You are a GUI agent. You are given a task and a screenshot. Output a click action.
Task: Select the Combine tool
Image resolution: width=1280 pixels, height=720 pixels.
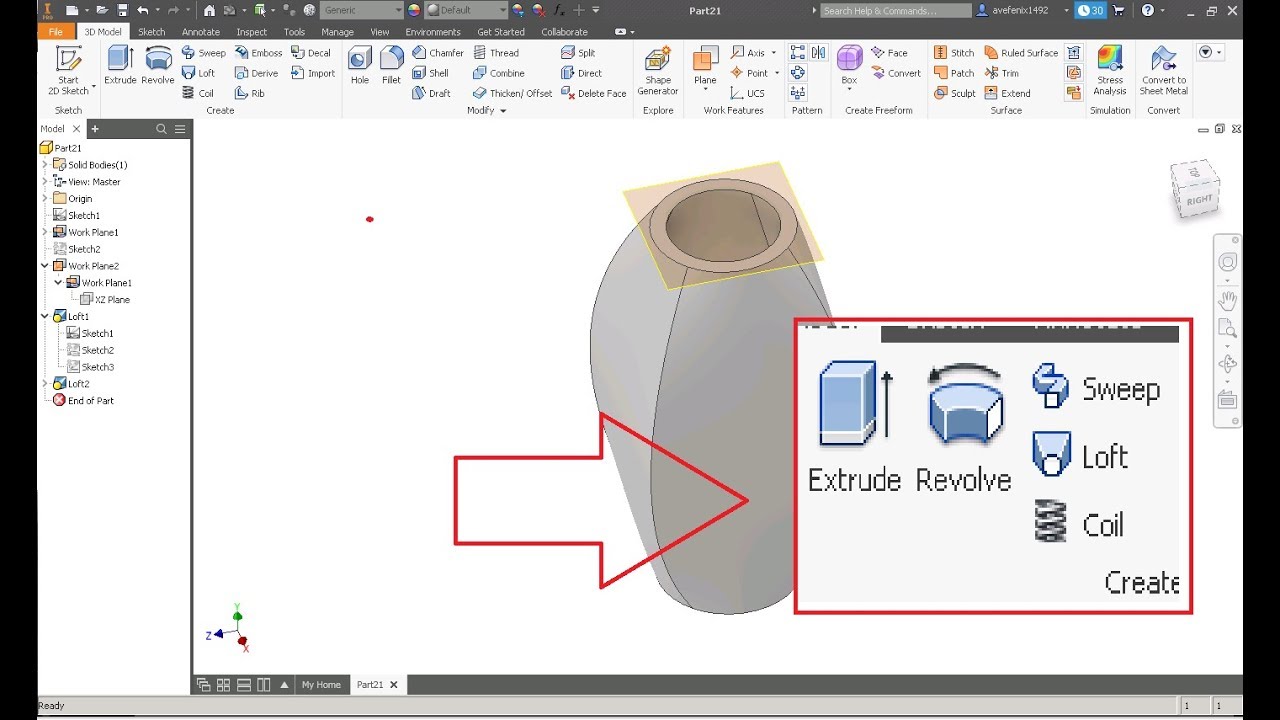click(499, 73)
